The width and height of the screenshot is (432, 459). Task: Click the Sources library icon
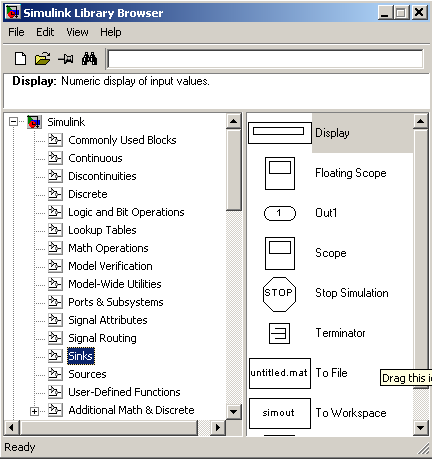pos(55,374)
